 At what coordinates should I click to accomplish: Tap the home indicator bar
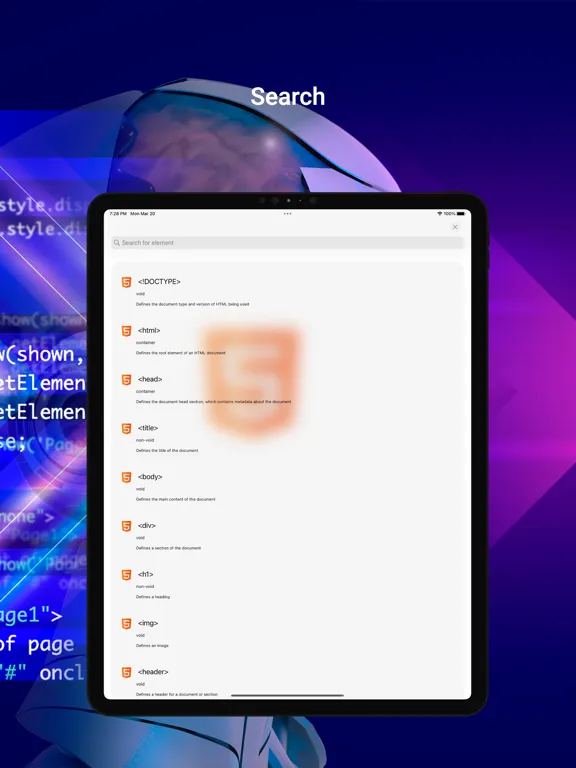288,695
